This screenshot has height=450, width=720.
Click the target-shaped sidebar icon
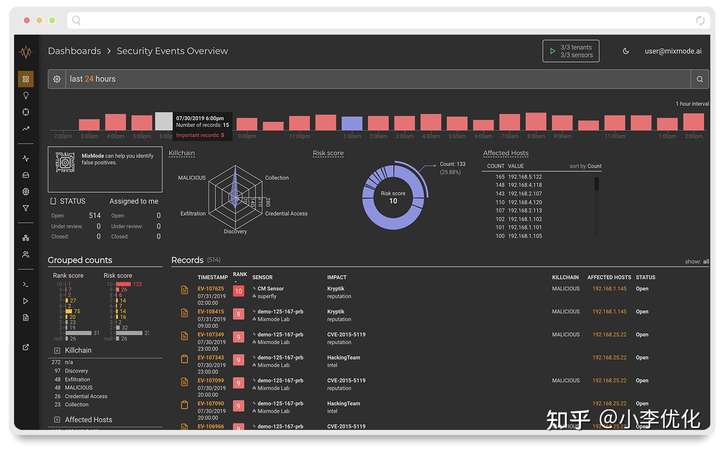click(26, 191)
